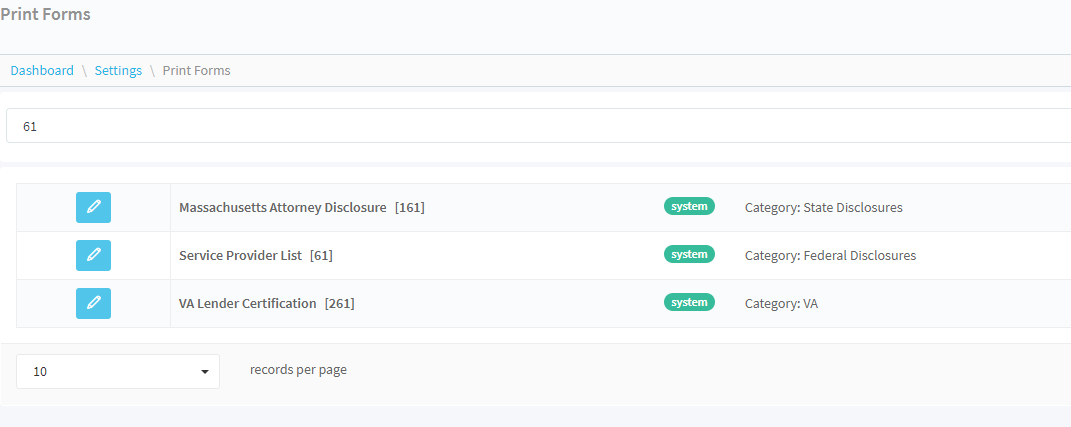This screenshot has width=1071, height=427.
Task: Click form number [261] in VA row
Action: [340, 303]
